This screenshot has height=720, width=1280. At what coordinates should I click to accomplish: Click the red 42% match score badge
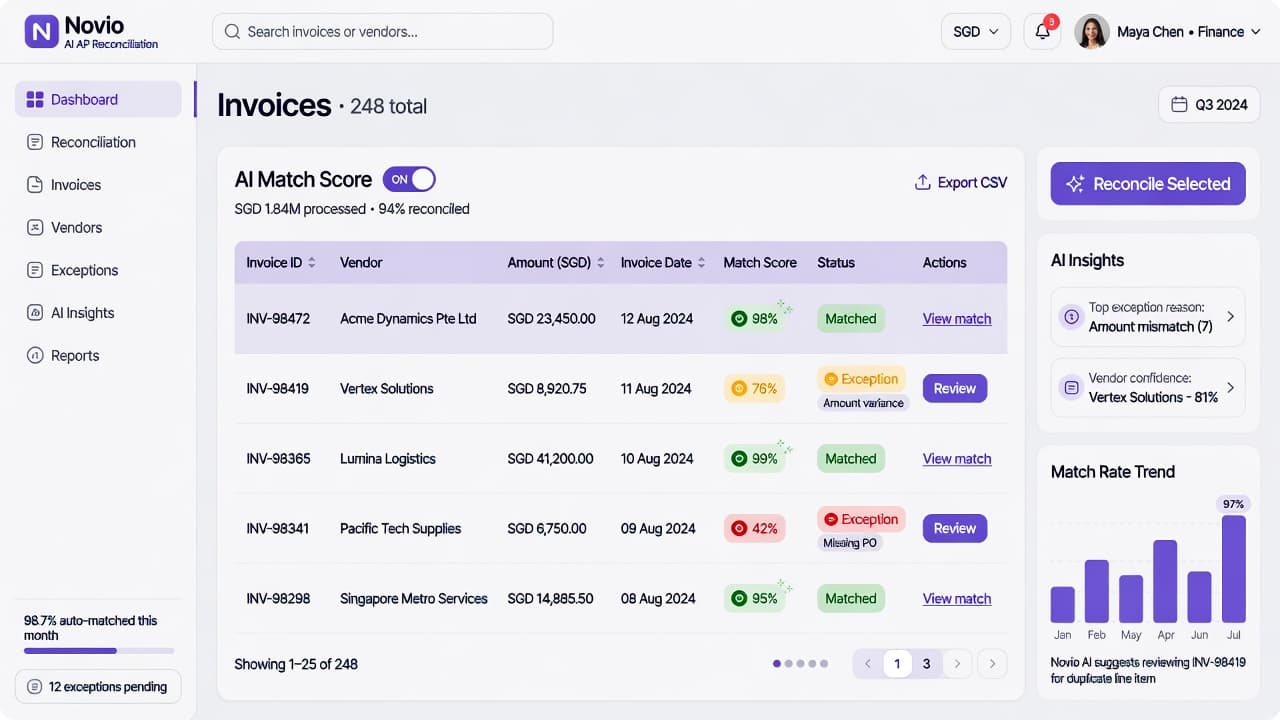click(x=755, y=529)
